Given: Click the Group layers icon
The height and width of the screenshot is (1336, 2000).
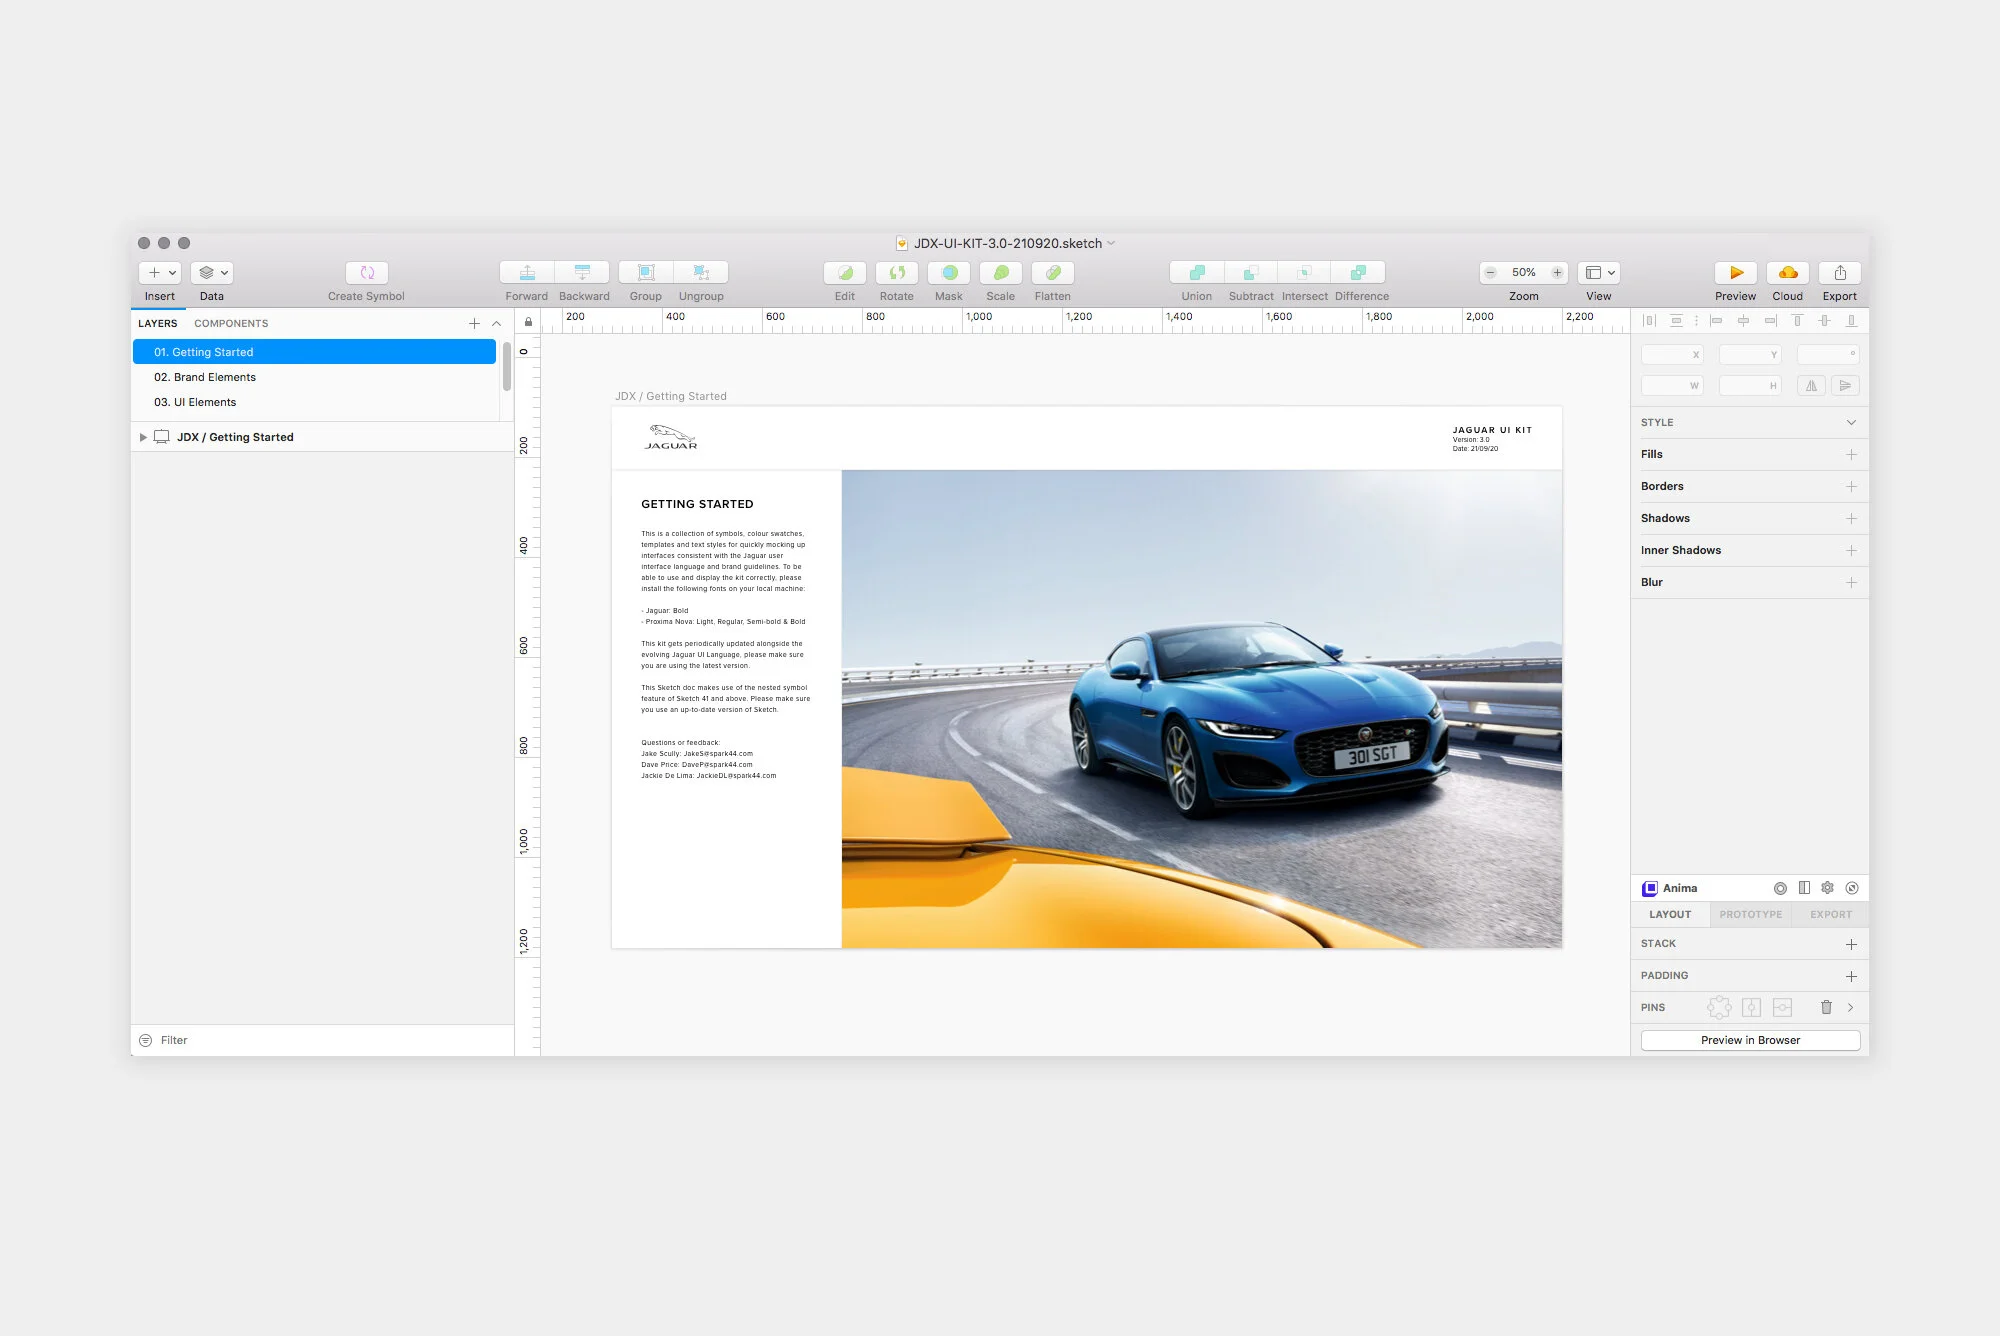Looking at the screenshot, I should (x=646, y=273).
